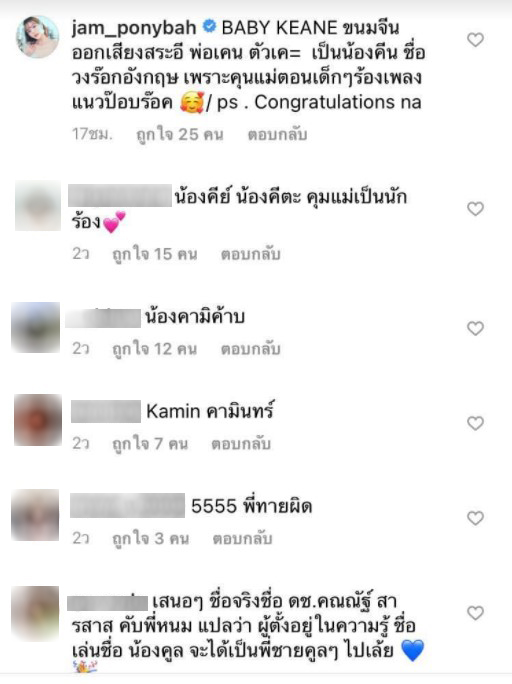Open the jam_ponybah username link

pyautogui.click(x=134, y=28)
